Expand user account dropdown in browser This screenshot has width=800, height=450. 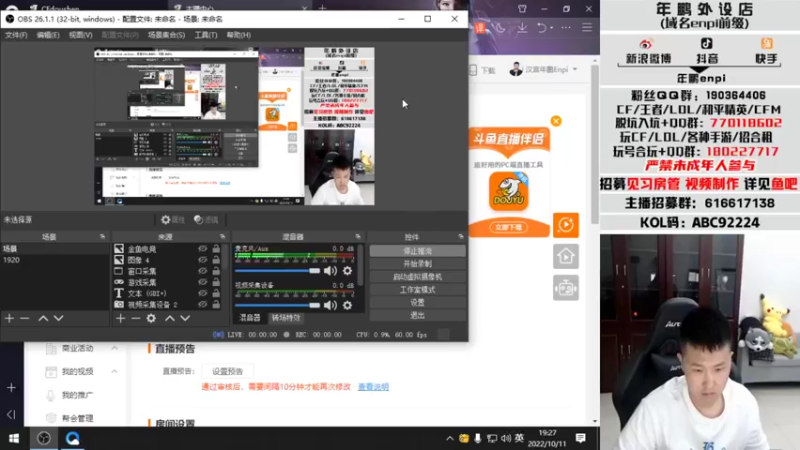575,69
